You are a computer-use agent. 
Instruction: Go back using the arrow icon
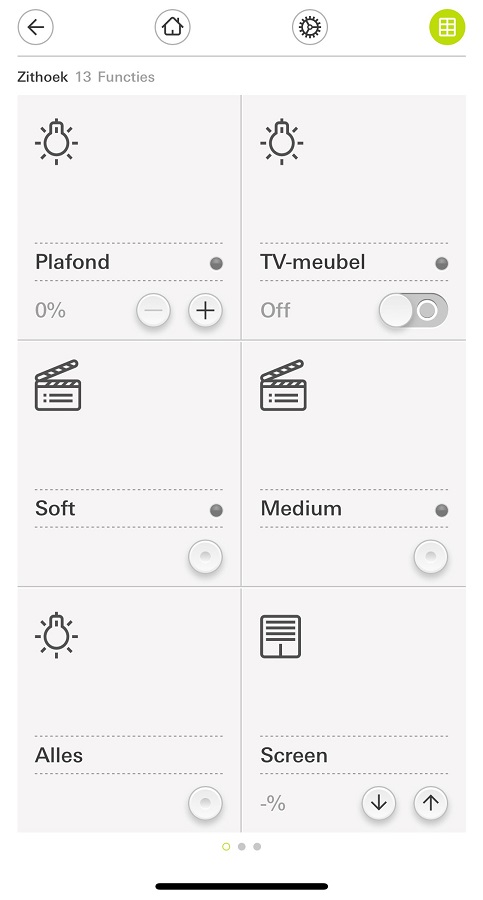pos(36,27)
